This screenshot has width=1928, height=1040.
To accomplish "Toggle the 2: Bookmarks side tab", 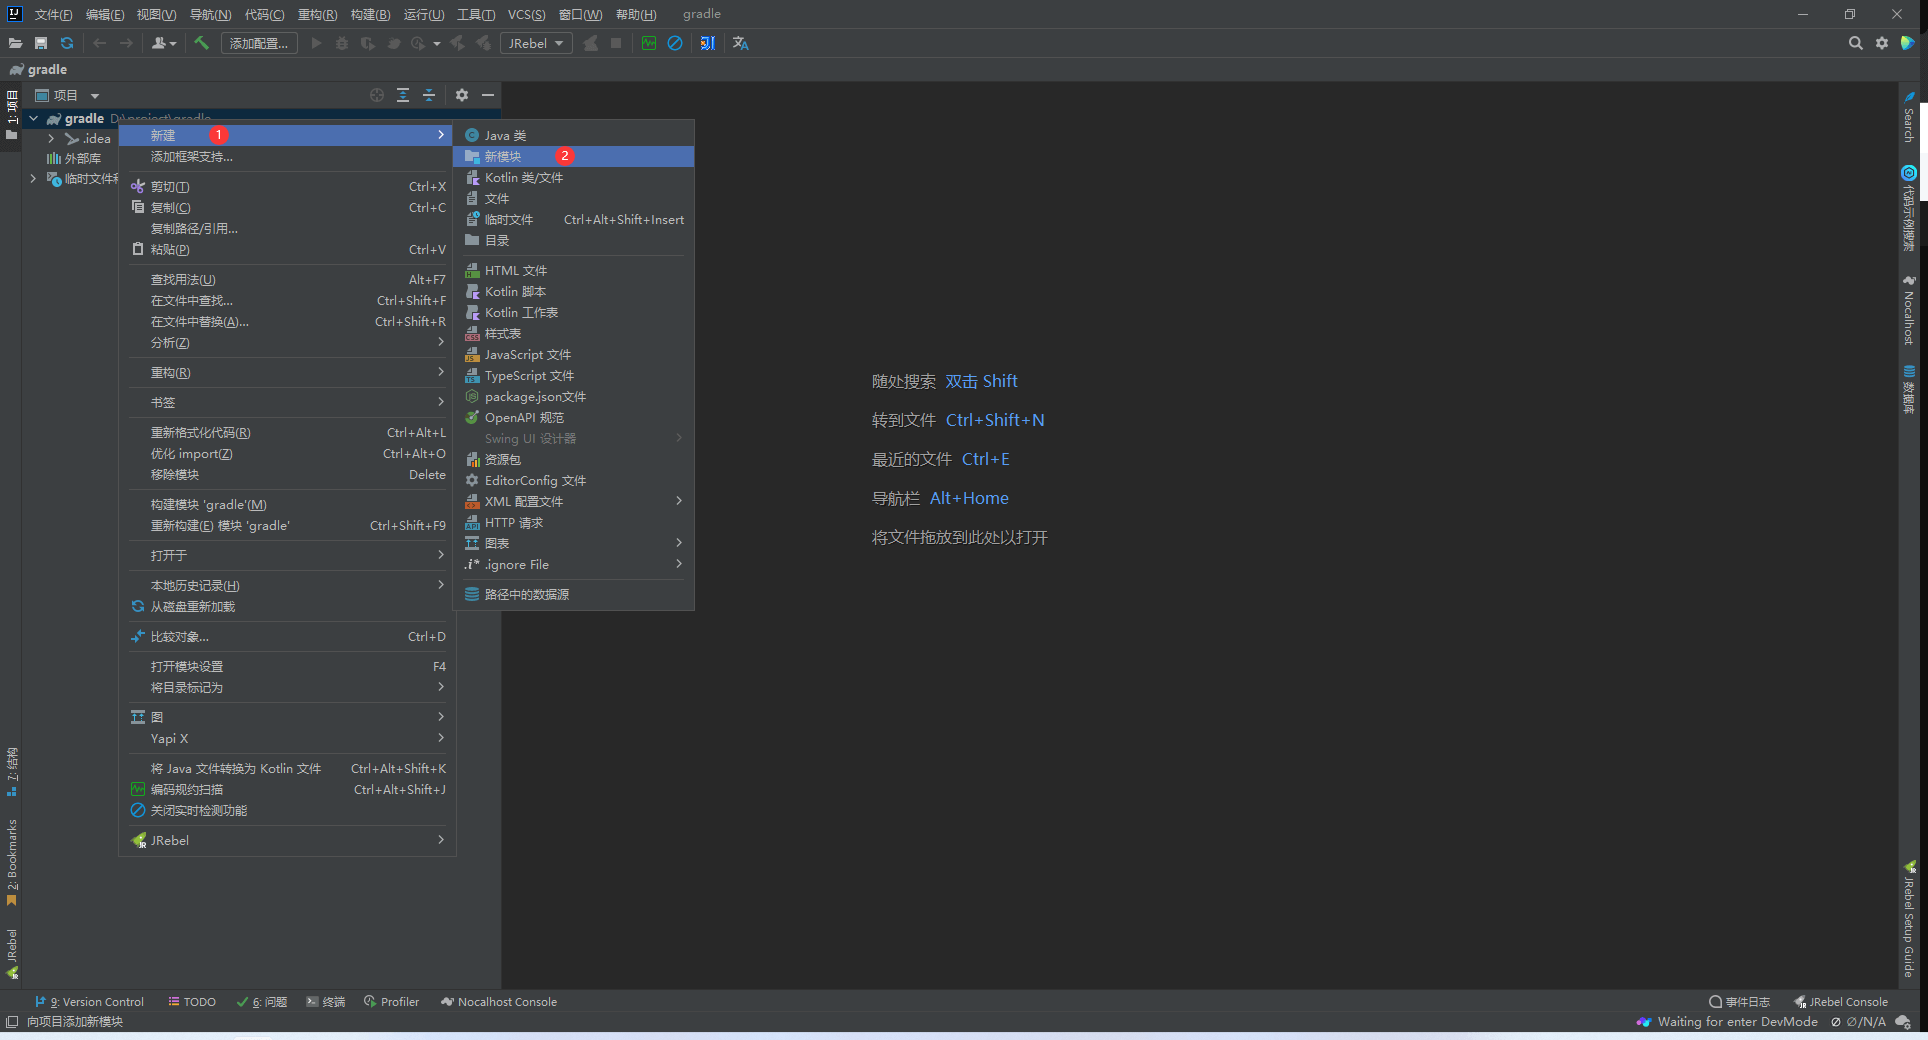I will 12,862.
